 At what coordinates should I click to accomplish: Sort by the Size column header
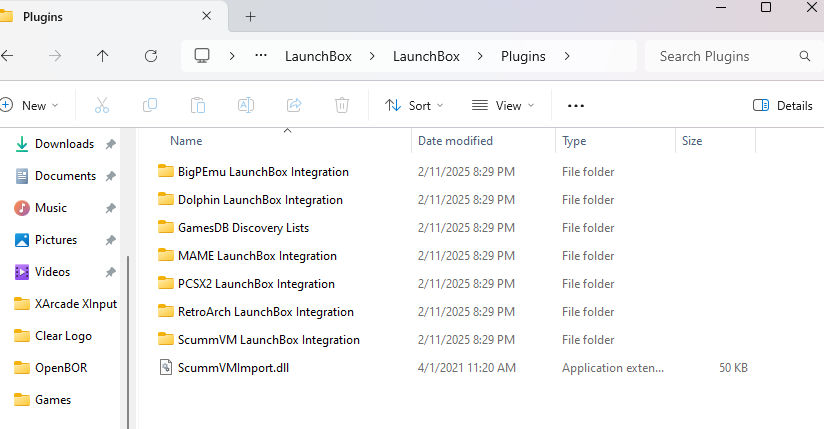[x=692, y=141]
